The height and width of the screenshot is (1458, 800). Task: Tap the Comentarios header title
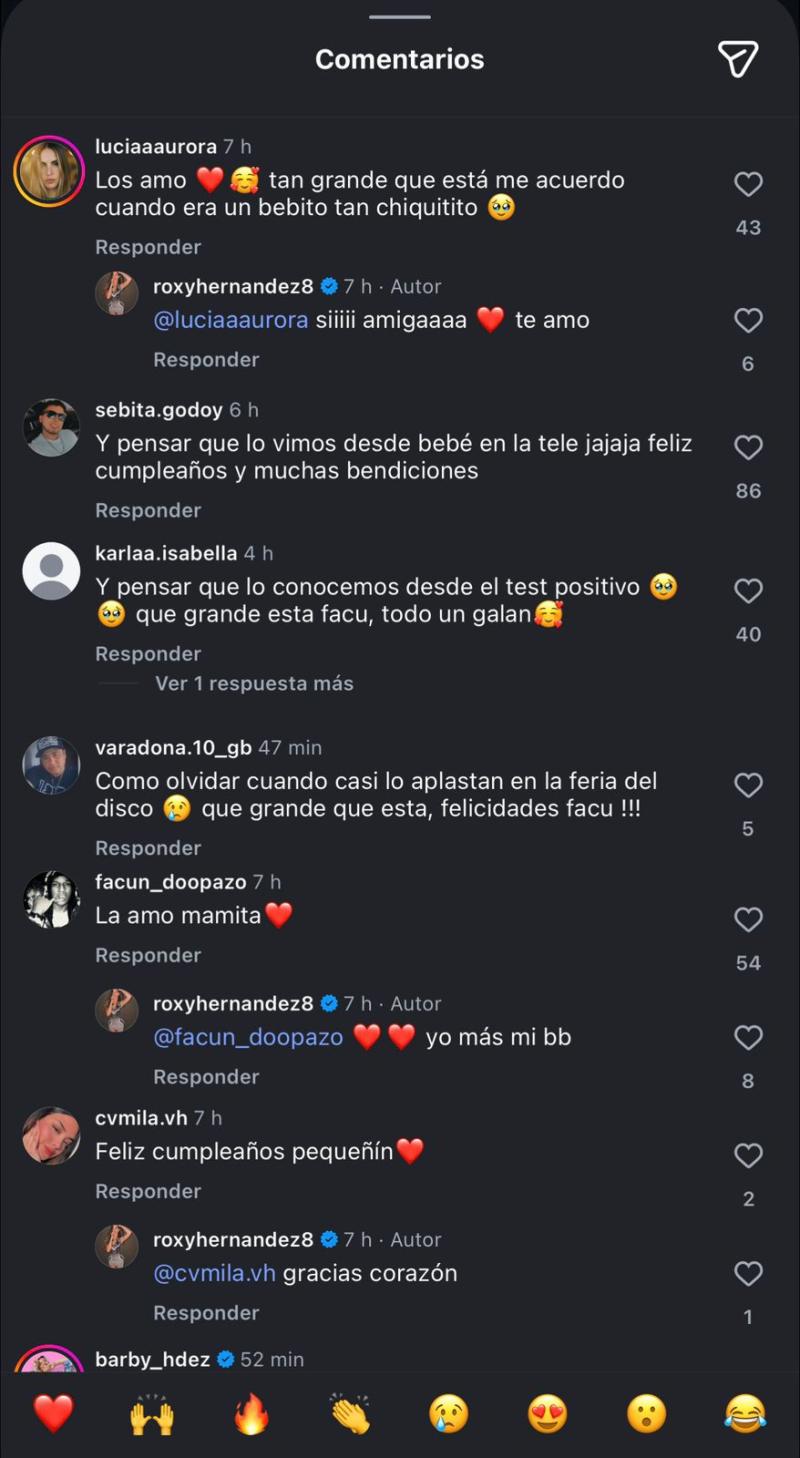coord(399,59)
